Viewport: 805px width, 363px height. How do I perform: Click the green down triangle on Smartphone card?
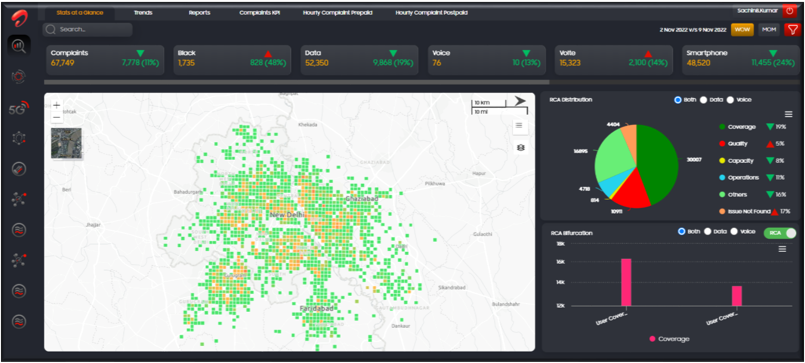tap(773, 53)
